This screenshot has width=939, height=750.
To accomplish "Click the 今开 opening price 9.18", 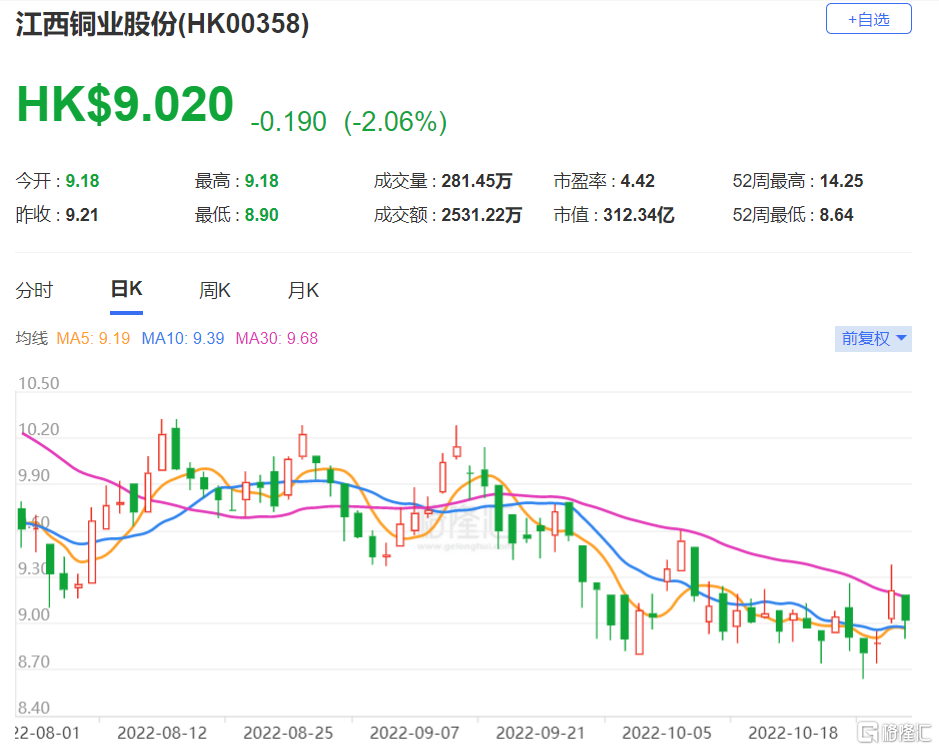I will click(82, 181).
